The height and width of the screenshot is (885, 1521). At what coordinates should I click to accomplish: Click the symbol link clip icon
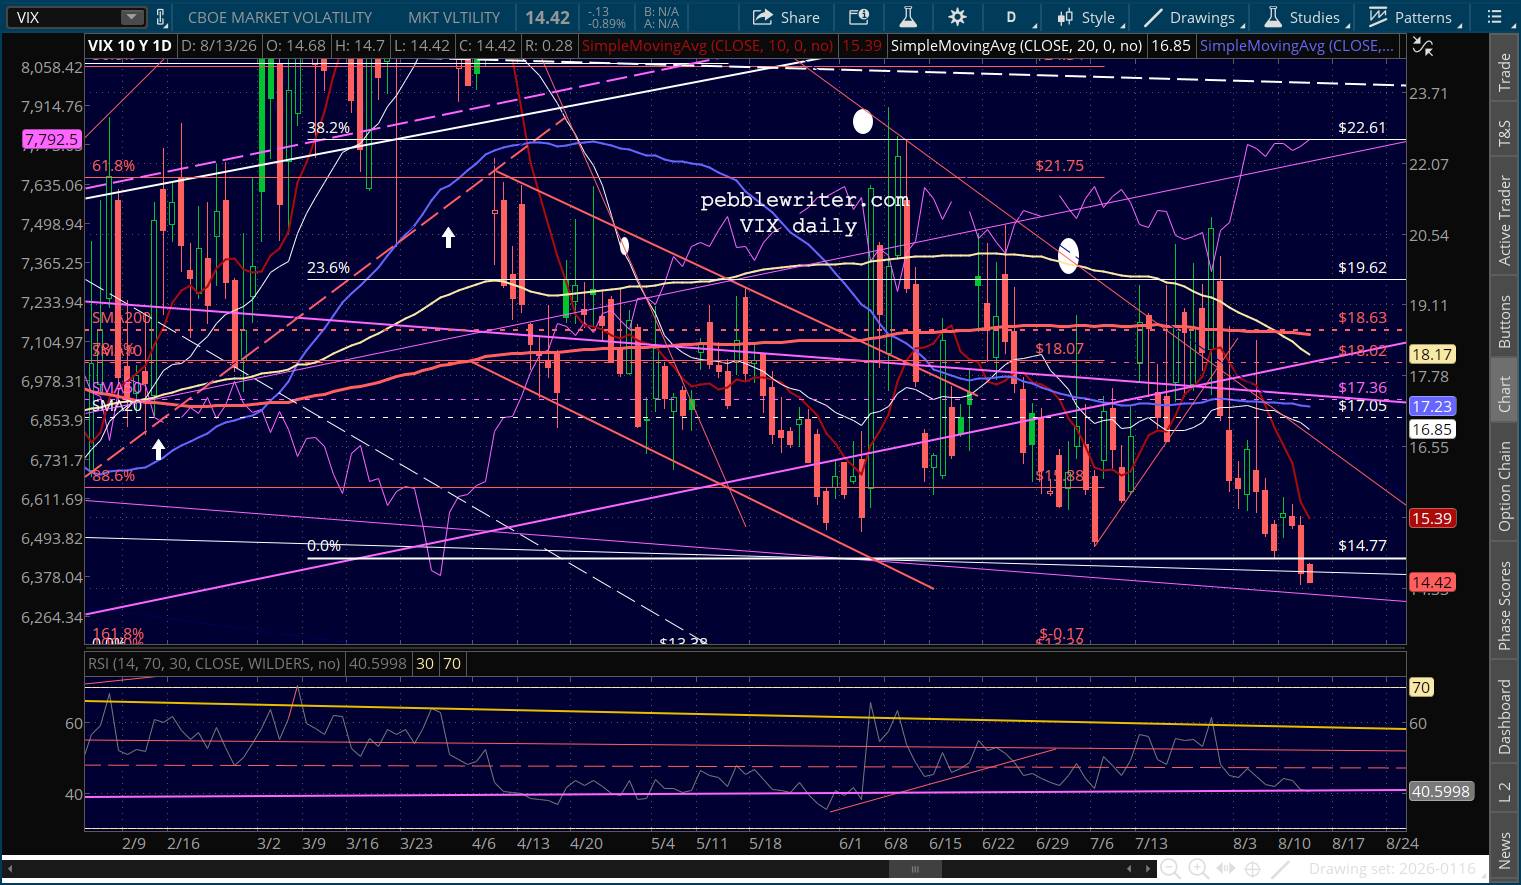coord(161,17)
